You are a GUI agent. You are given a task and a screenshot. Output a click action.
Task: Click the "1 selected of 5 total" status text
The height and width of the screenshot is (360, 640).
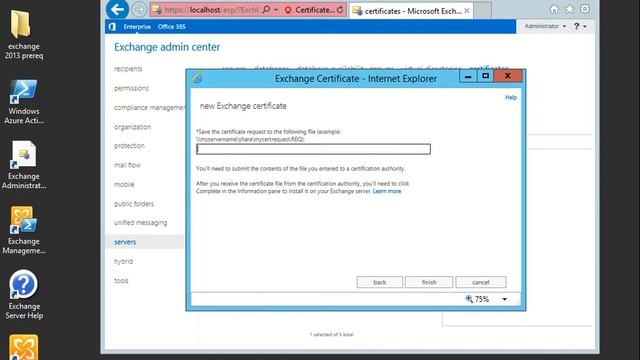pos(331,334)
